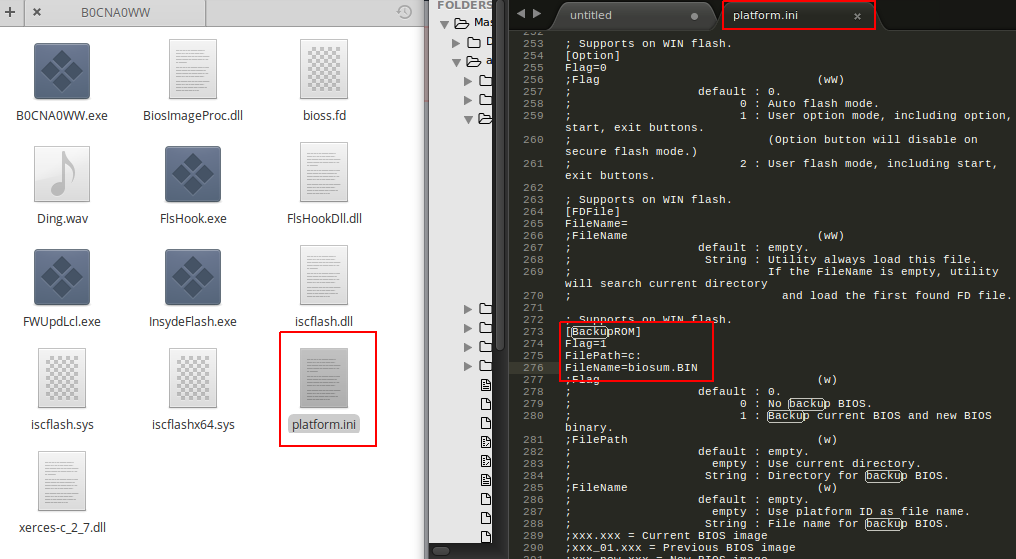Open the InsydeFlash.exe file icon

tap(193, 277)
